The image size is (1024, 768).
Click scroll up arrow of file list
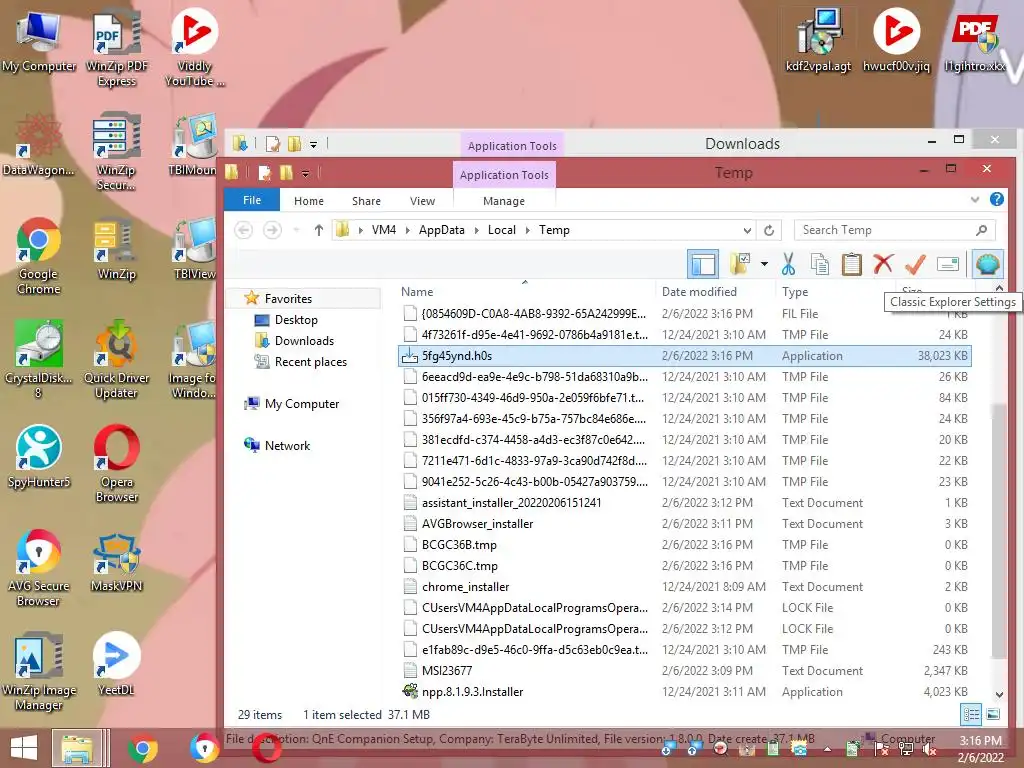[999, 288]
